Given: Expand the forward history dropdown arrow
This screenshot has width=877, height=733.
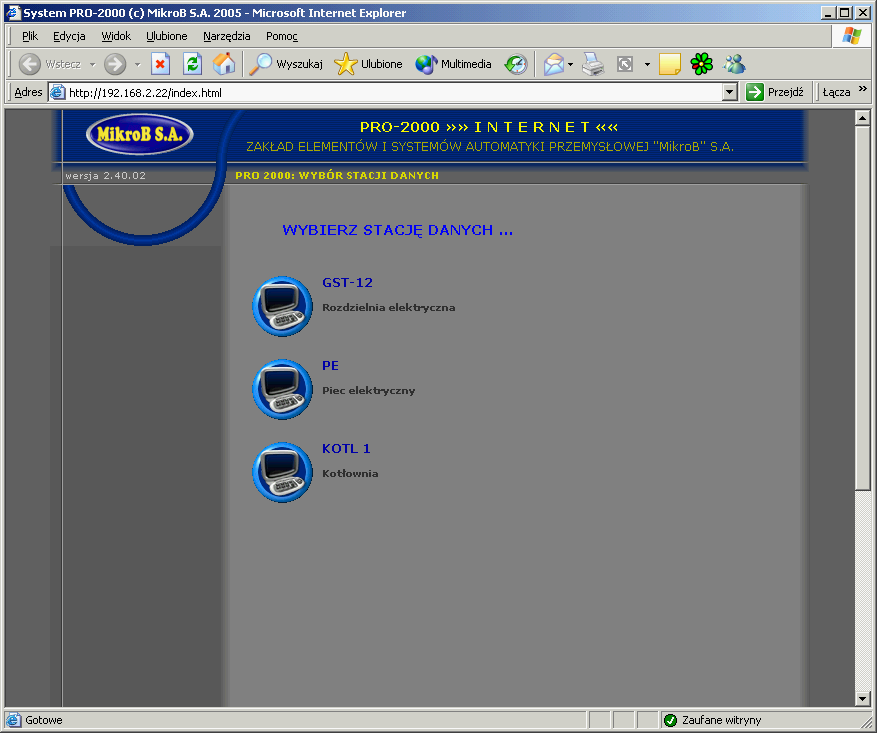Looking at the screenshot, I should [138, 64].
